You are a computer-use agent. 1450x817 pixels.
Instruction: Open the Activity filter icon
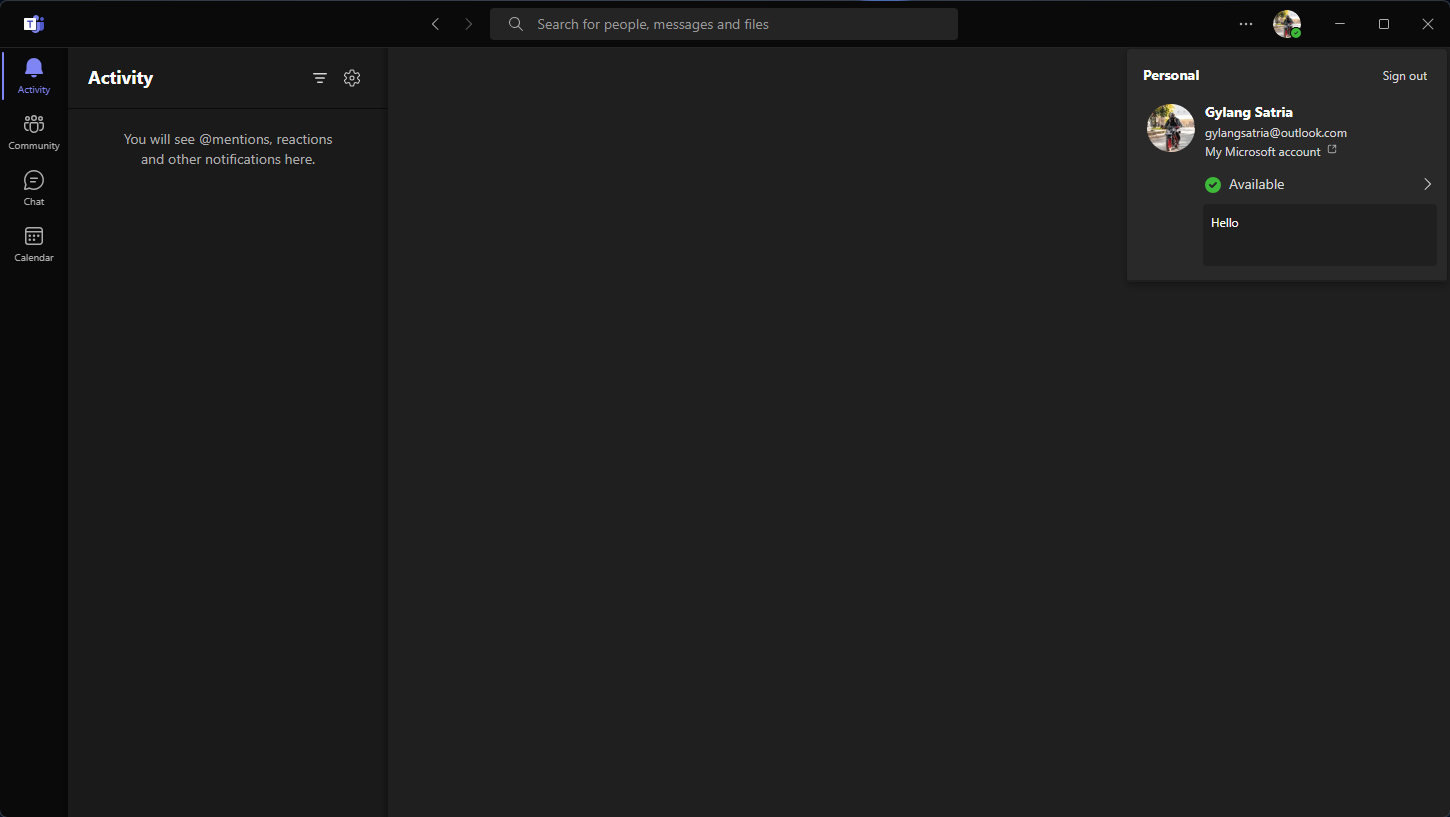coord(320,78)
